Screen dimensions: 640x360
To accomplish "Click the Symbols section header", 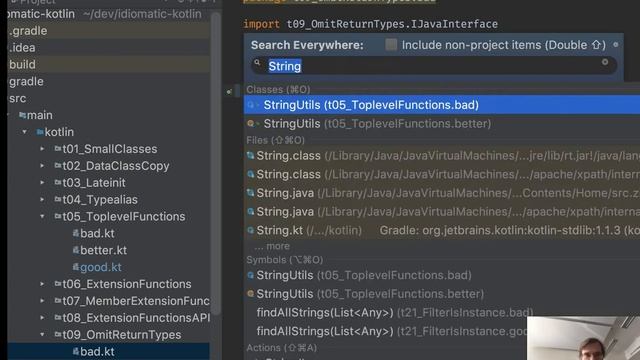I will click(x=284, y=260).
